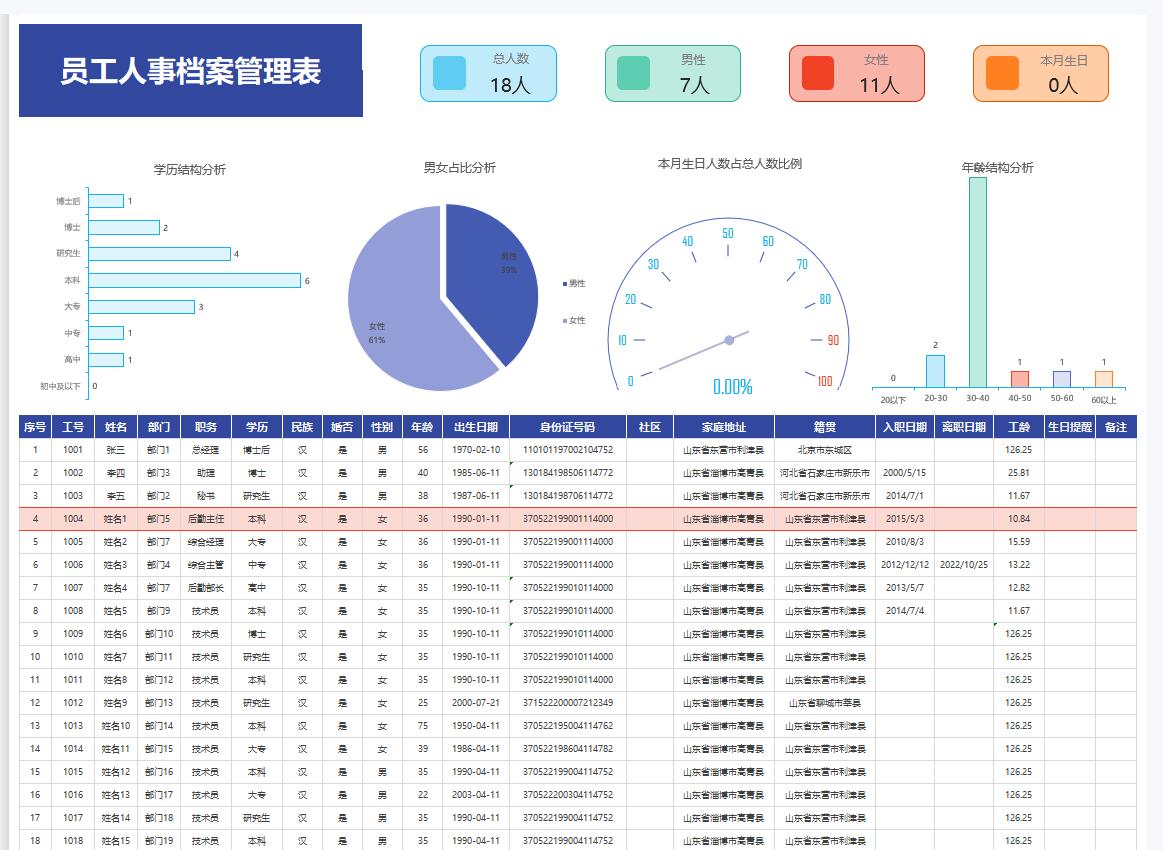Click the 姓名 column header

click(116, 427)
